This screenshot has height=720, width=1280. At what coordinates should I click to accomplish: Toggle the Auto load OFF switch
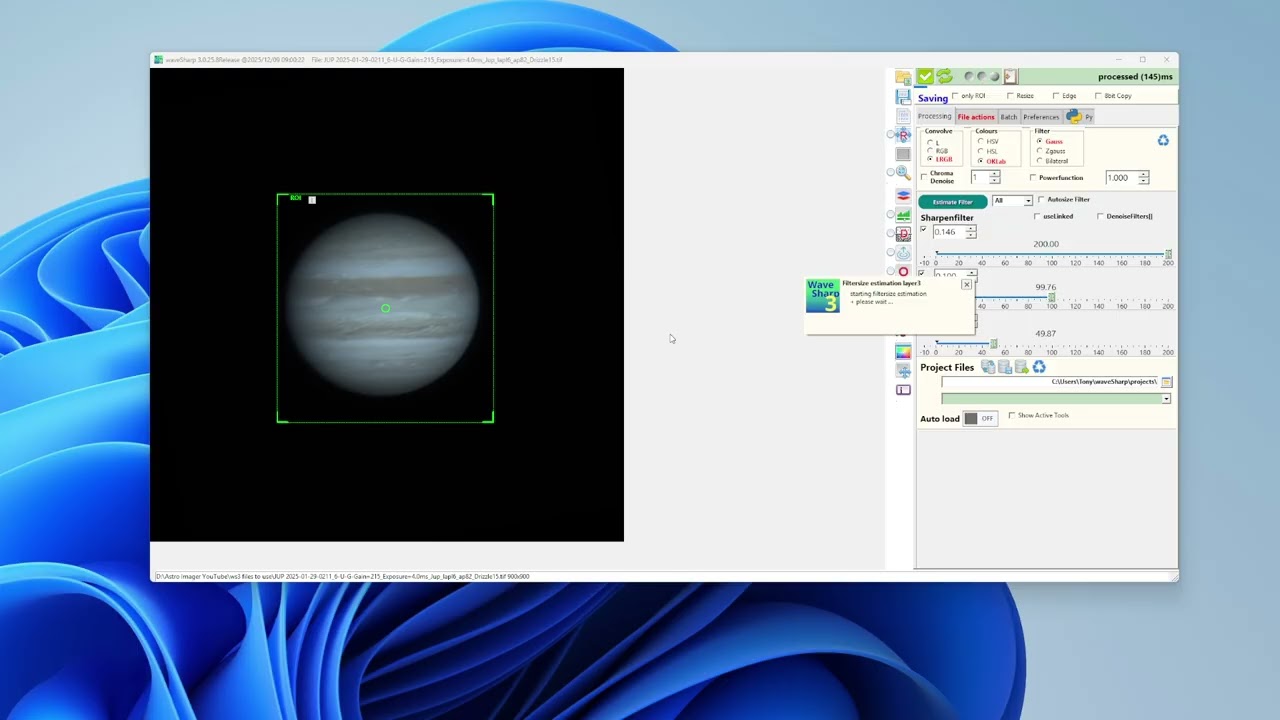(x=980, y=418)
